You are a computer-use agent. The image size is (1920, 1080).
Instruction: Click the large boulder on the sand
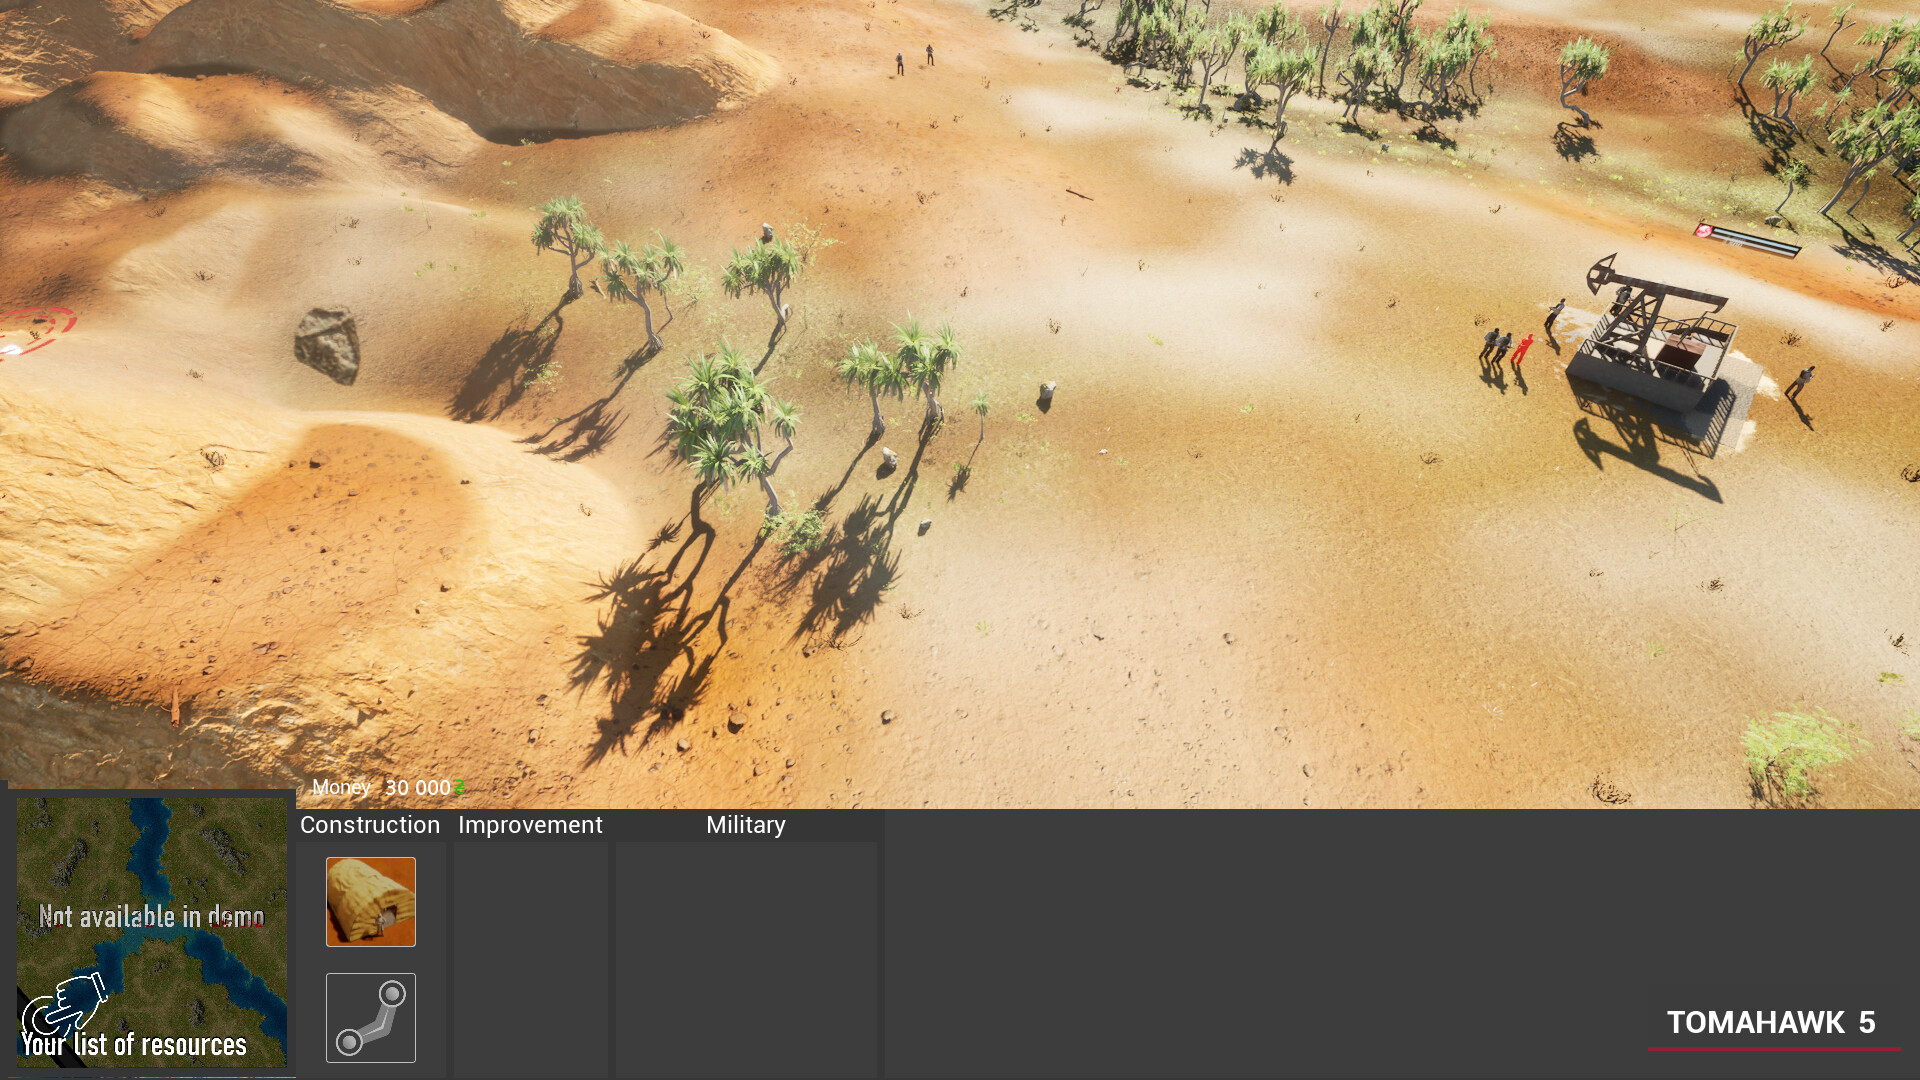tap(328, 344)
